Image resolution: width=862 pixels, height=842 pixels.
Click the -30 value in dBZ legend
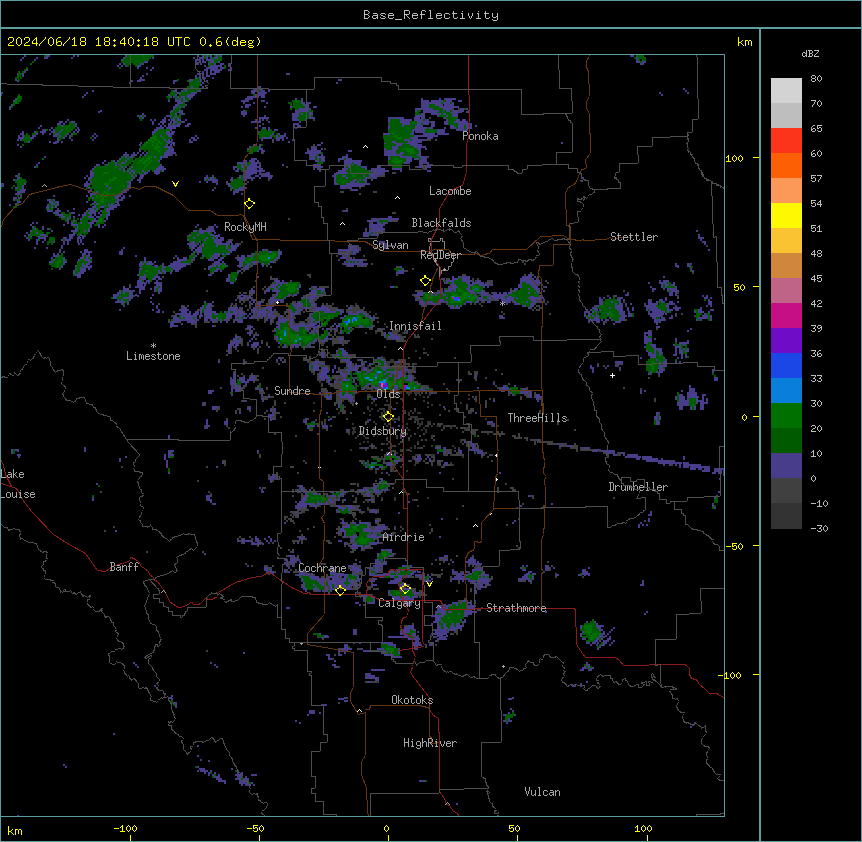[819, 528]
